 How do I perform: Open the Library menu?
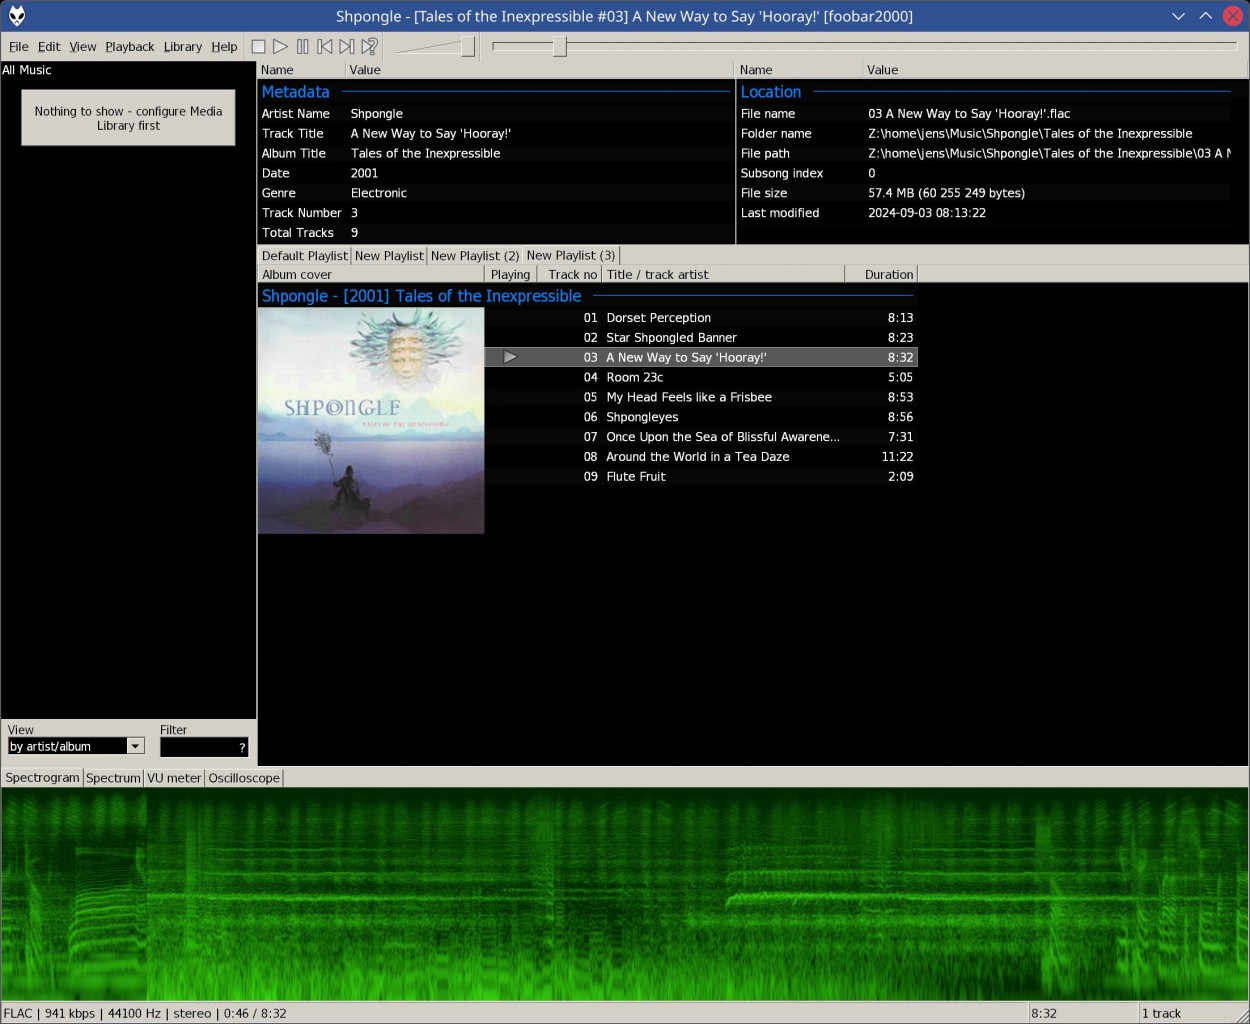(x=182, y=47)
